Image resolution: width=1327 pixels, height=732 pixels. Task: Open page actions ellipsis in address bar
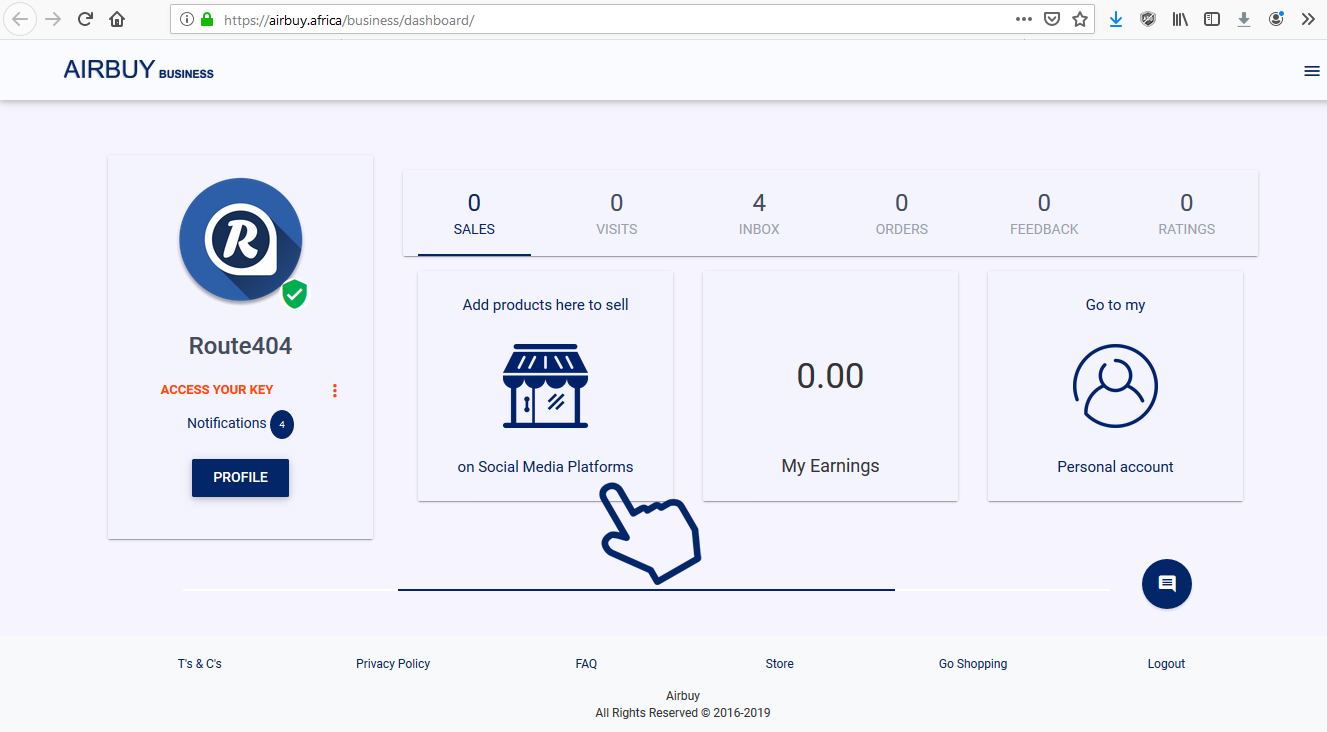click(x=1023, y=19)
